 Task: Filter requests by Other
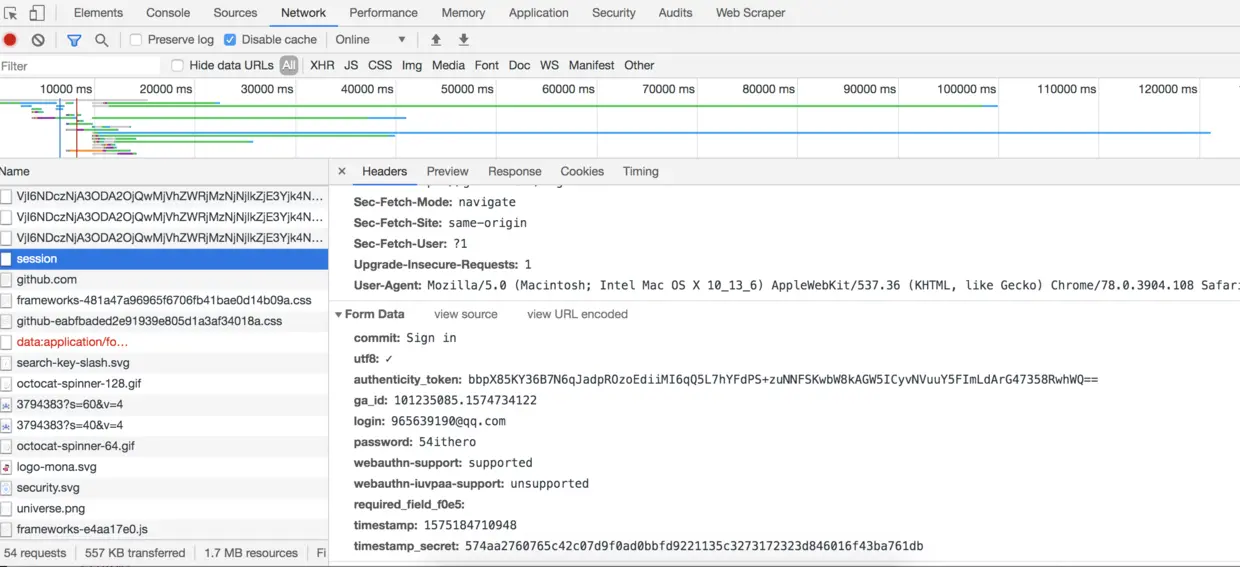(639, 66)
